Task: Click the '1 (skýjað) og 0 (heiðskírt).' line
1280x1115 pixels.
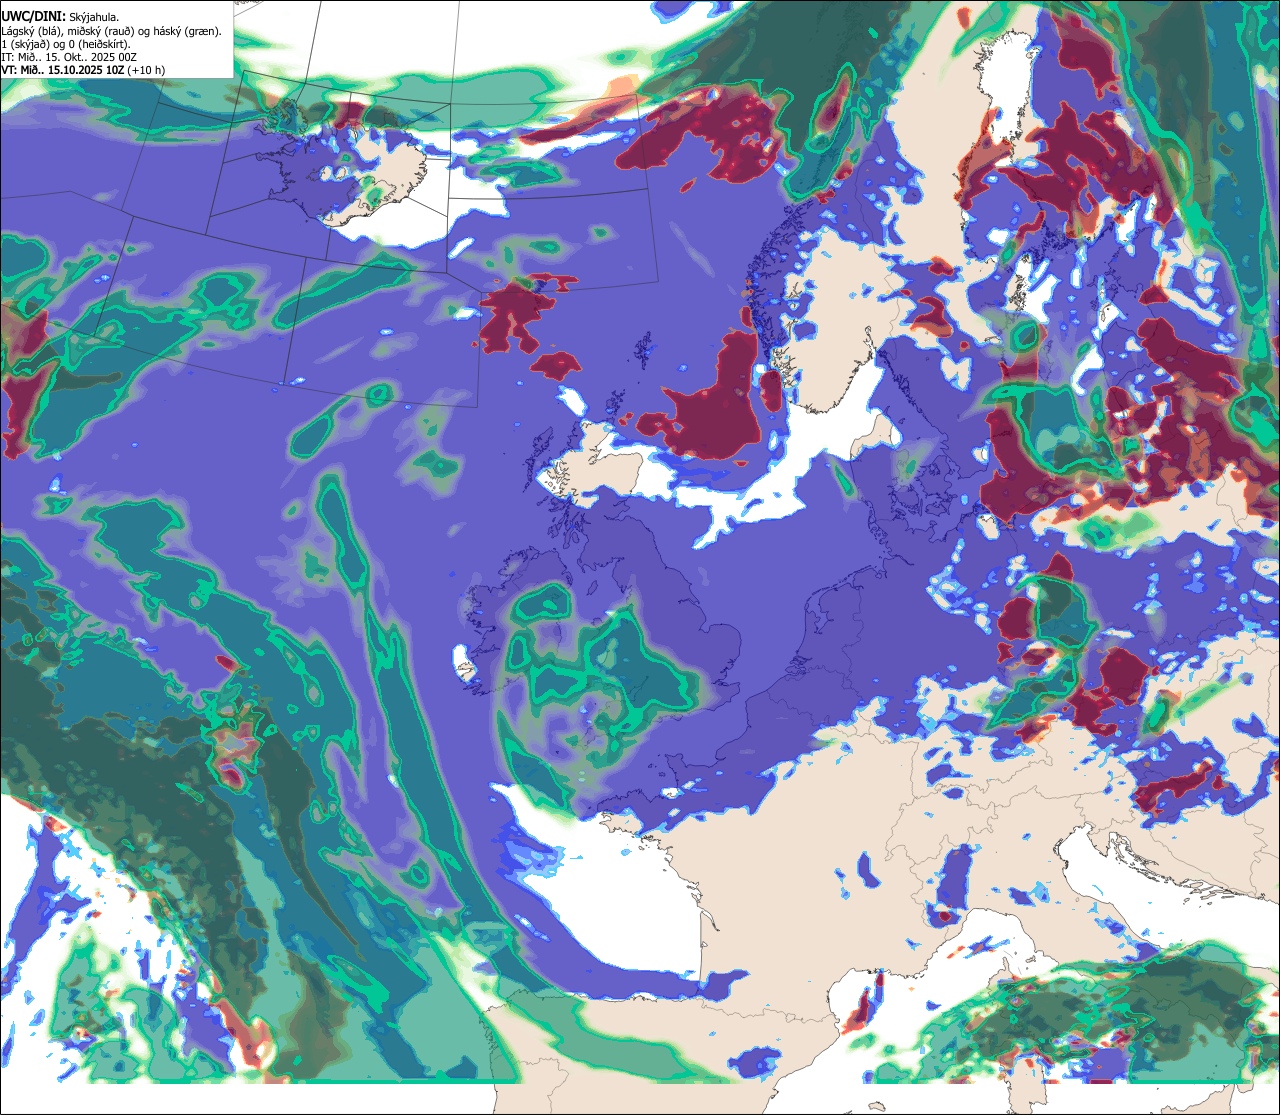Action: pyautogui.click(x=66, y=44)
